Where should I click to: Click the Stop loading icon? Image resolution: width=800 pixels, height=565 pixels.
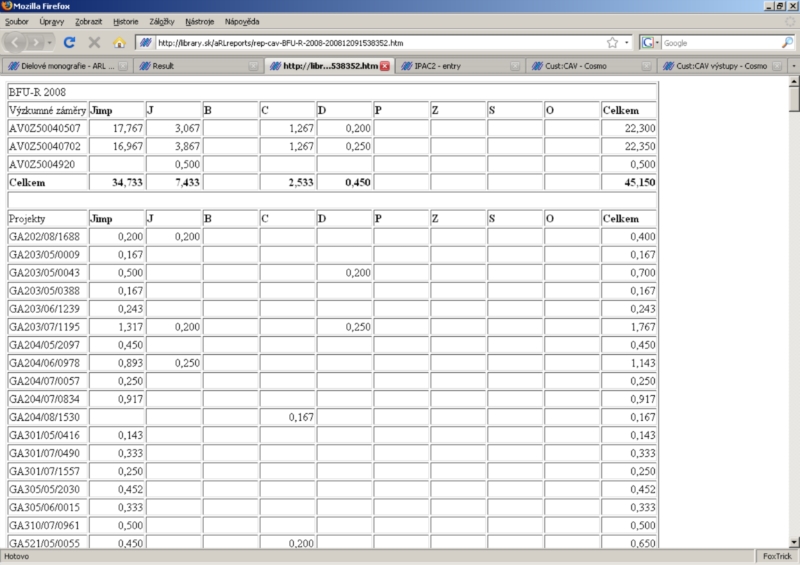pyautogui.click(x=94, y=43)
